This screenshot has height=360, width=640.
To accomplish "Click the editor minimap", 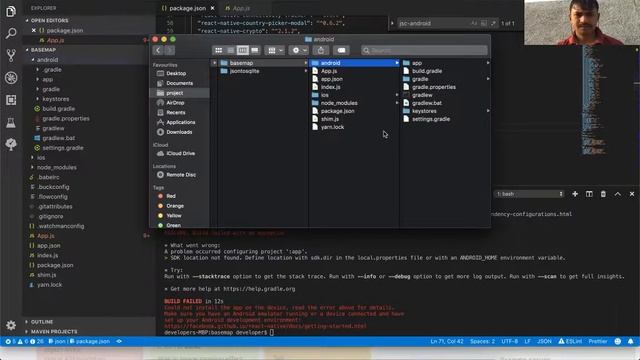I will click(x=594, y=100).
